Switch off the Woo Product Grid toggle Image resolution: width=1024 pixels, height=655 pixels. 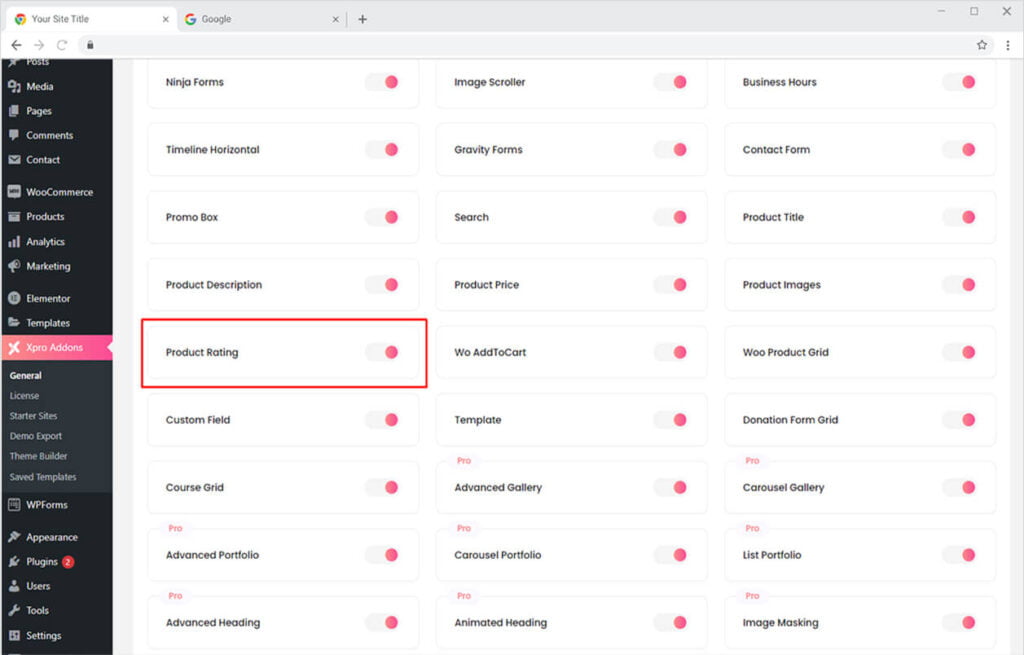point(959,352)
